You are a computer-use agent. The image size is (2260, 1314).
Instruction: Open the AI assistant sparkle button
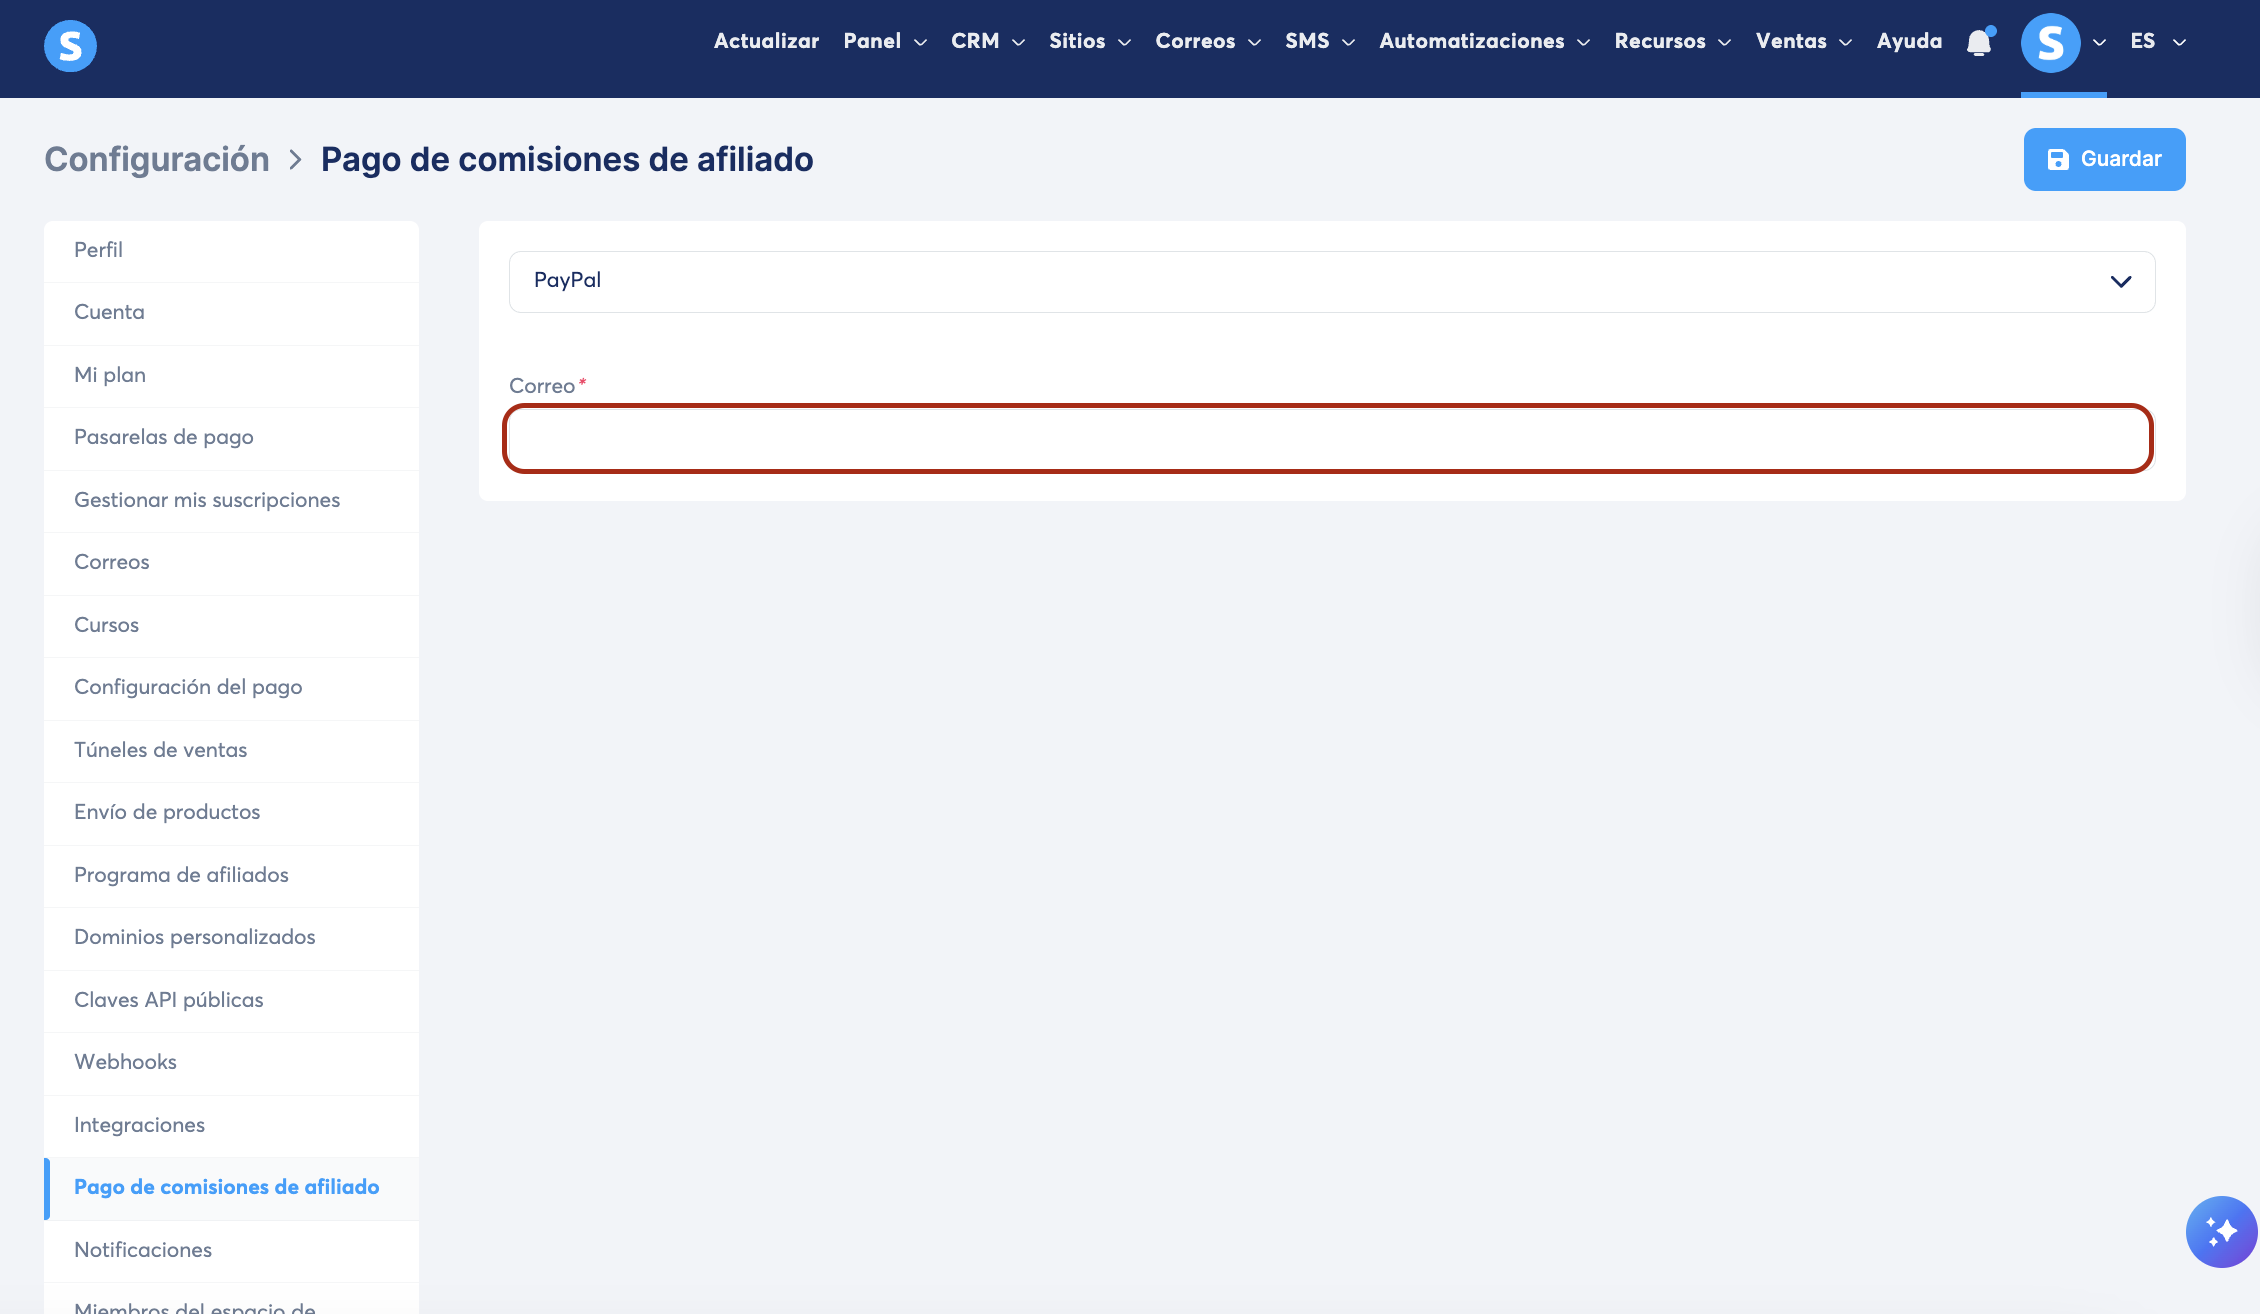(2221, 1231)
